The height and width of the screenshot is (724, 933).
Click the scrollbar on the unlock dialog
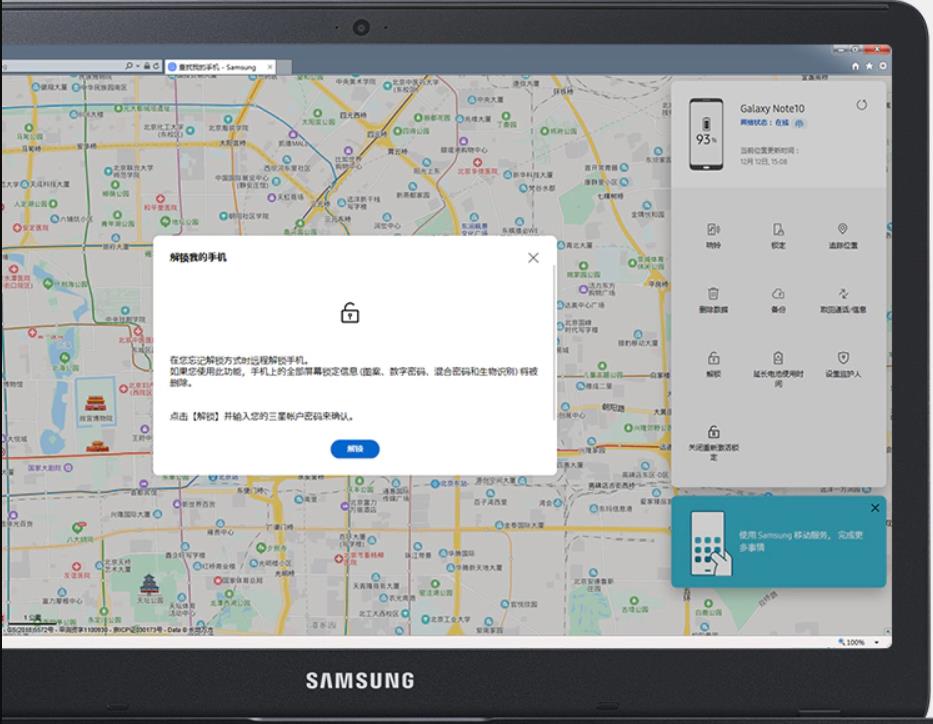point(555,342)
